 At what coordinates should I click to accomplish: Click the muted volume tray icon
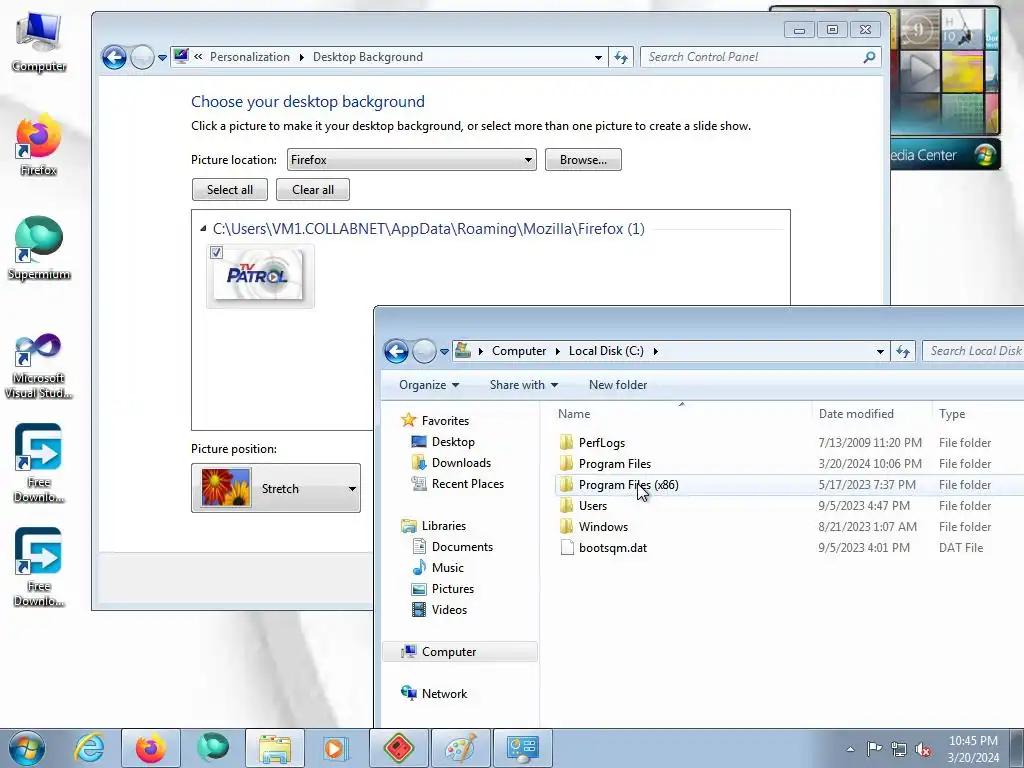pyautogui.click(x=923, y=749)
